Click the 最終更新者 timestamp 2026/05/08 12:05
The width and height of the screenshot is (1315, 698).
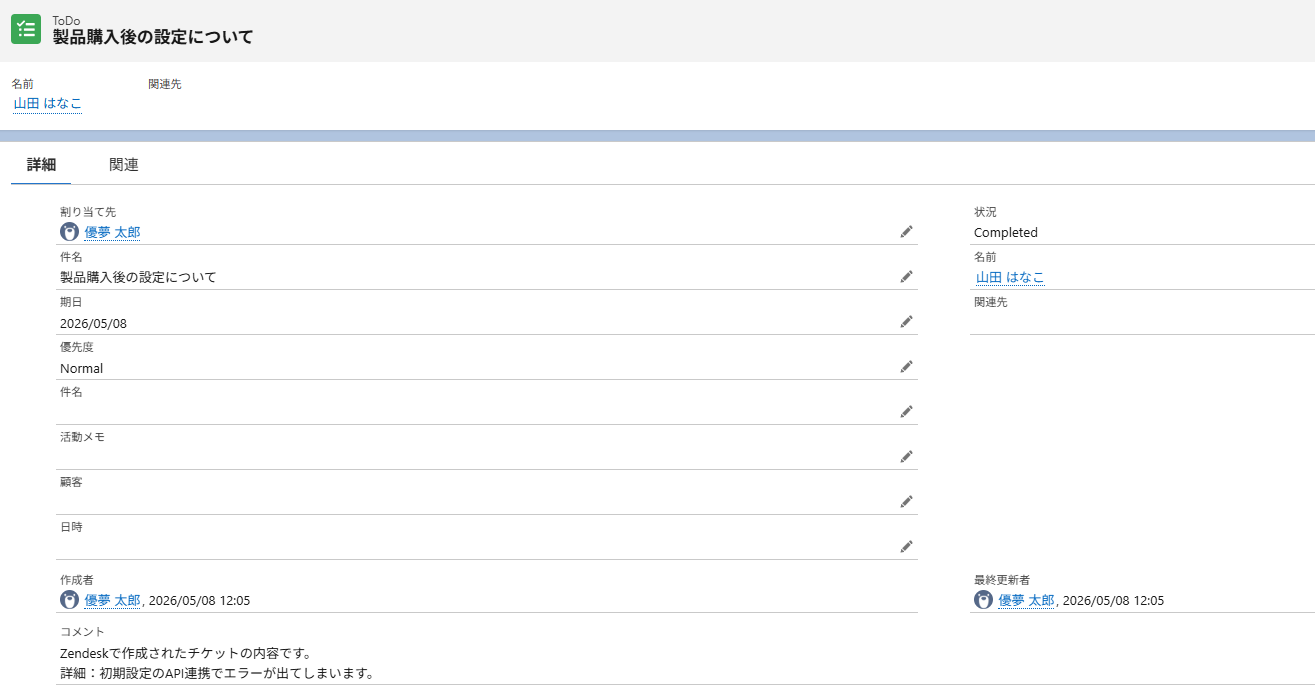coord(1113,600)
